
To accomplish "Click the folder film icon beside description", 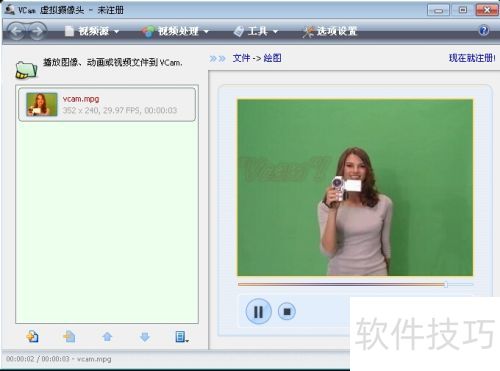I will (x=26, y=70).
